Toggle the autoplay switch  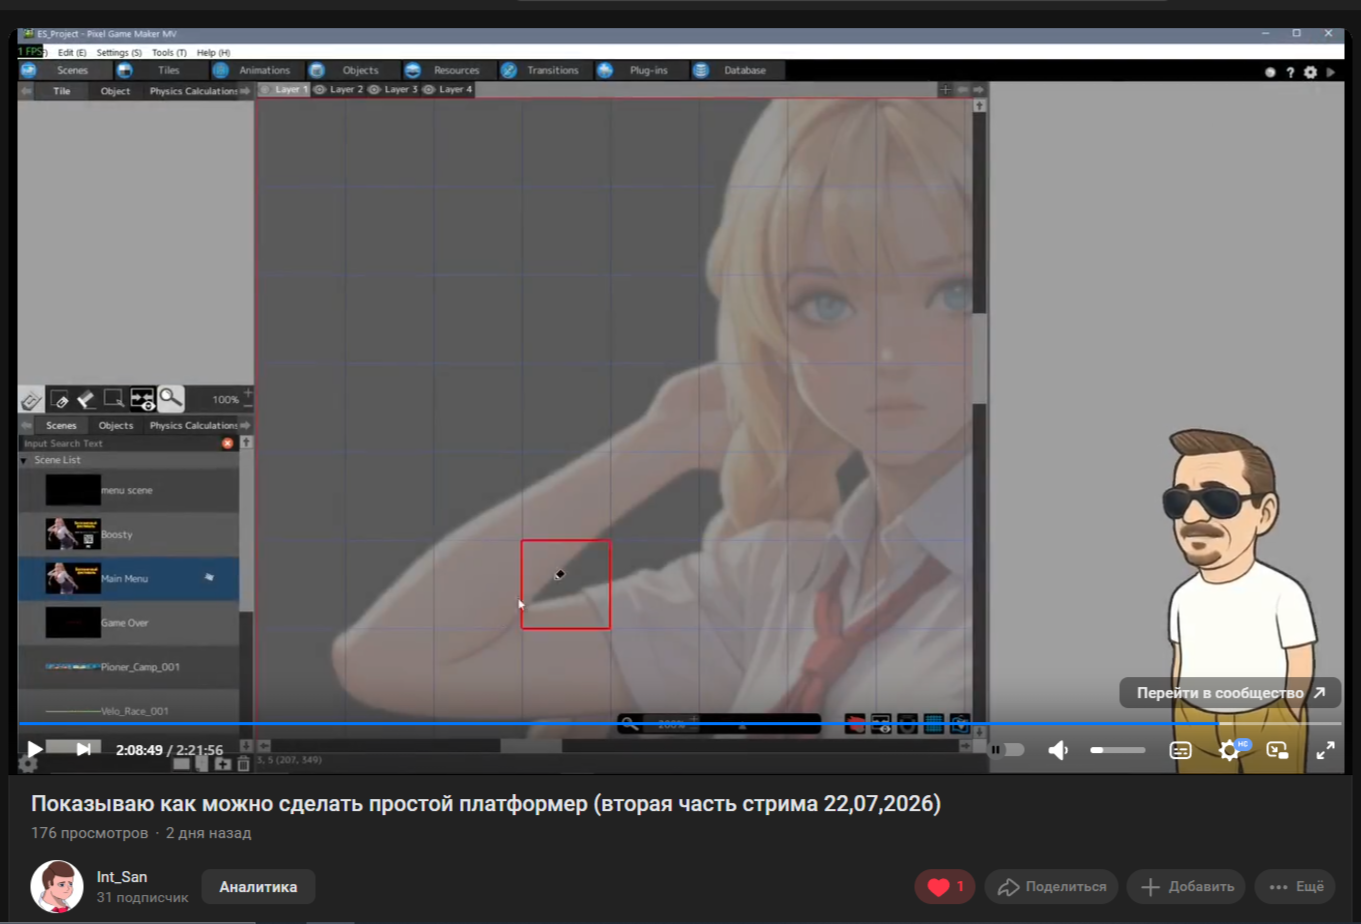pyautogui.click(x=1007, y=750)
